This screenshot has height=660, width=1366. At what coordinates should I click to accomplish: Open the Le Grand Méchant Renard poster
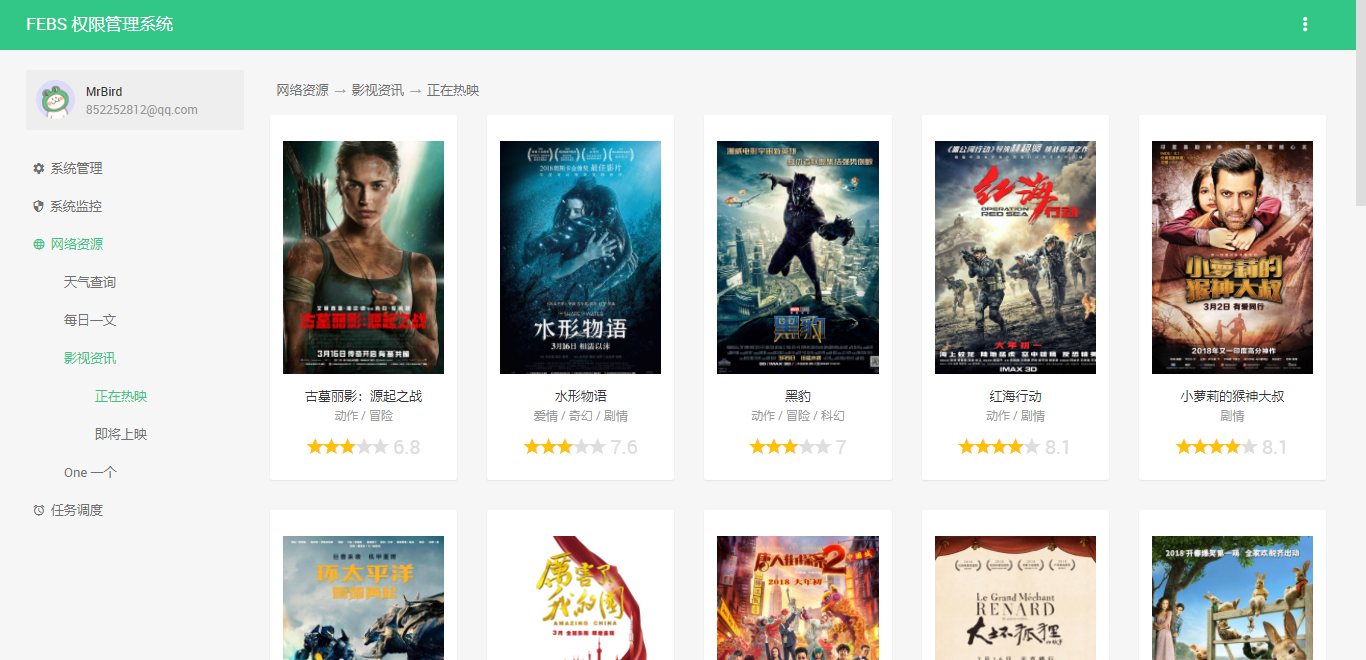(x=1015, y=598)
